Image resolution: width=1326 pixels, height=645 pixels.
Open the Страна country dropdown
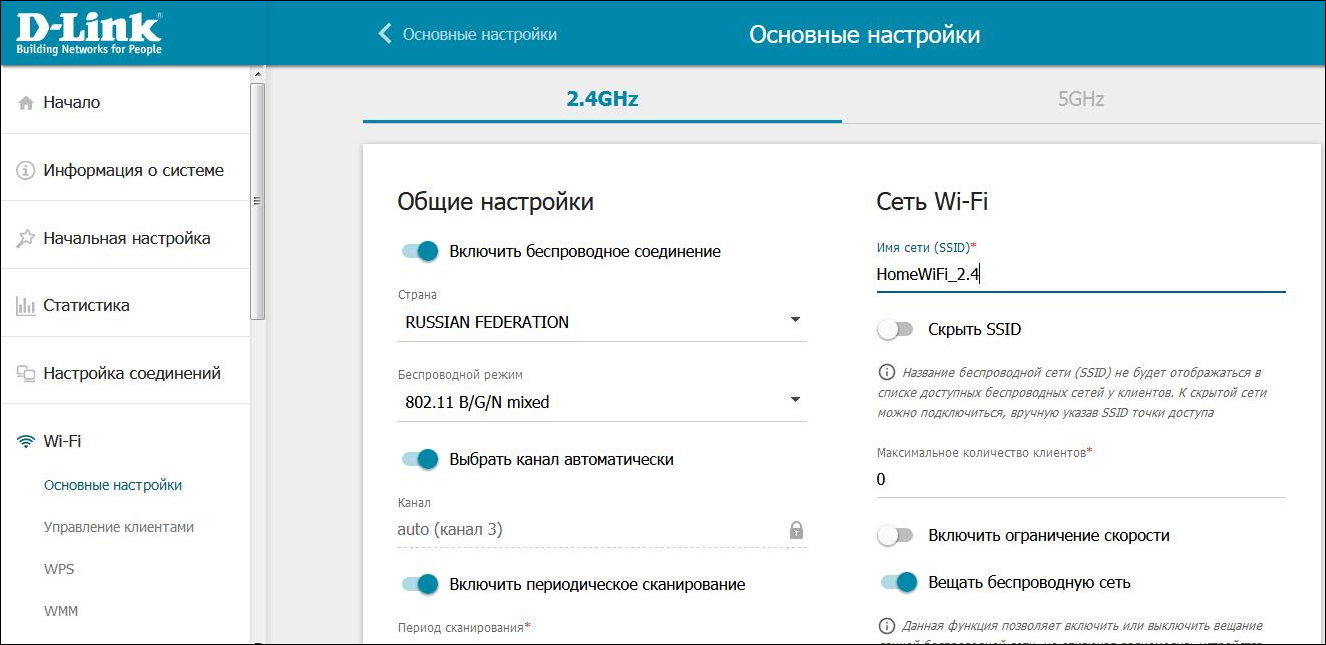tap(601, 322)
